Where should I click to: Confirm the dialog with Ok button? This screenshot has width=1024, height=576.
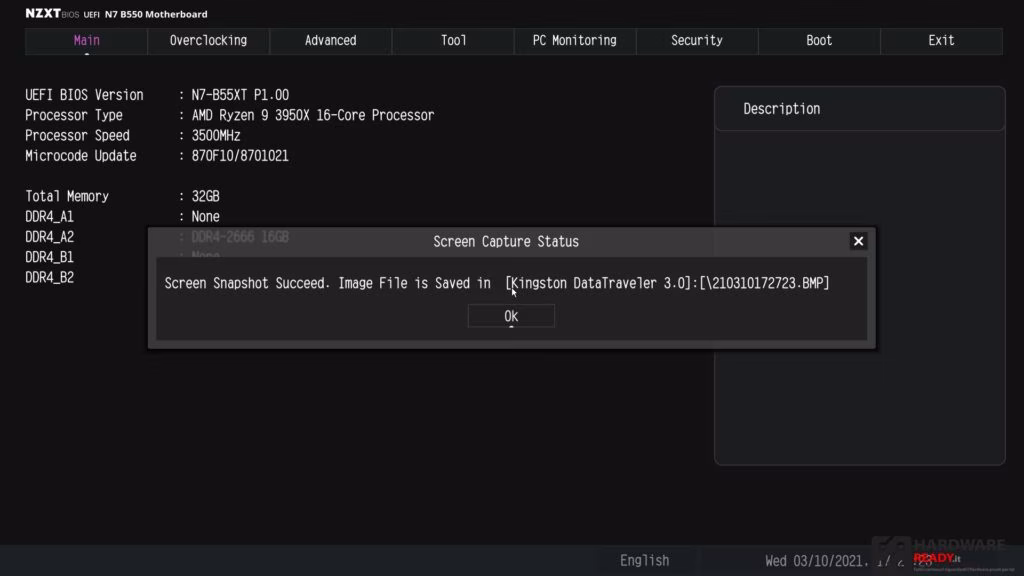(511, 316)
